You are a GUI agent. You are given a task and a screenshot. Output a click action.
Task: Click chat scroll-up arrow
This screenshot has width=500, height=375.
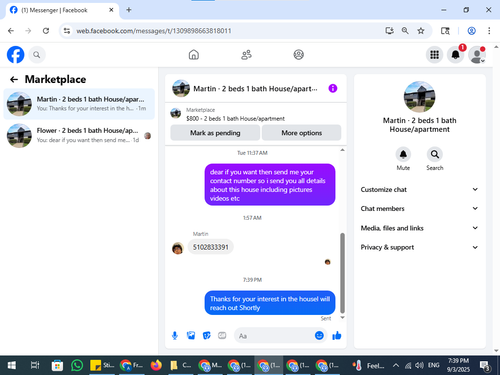coord(342,150)
